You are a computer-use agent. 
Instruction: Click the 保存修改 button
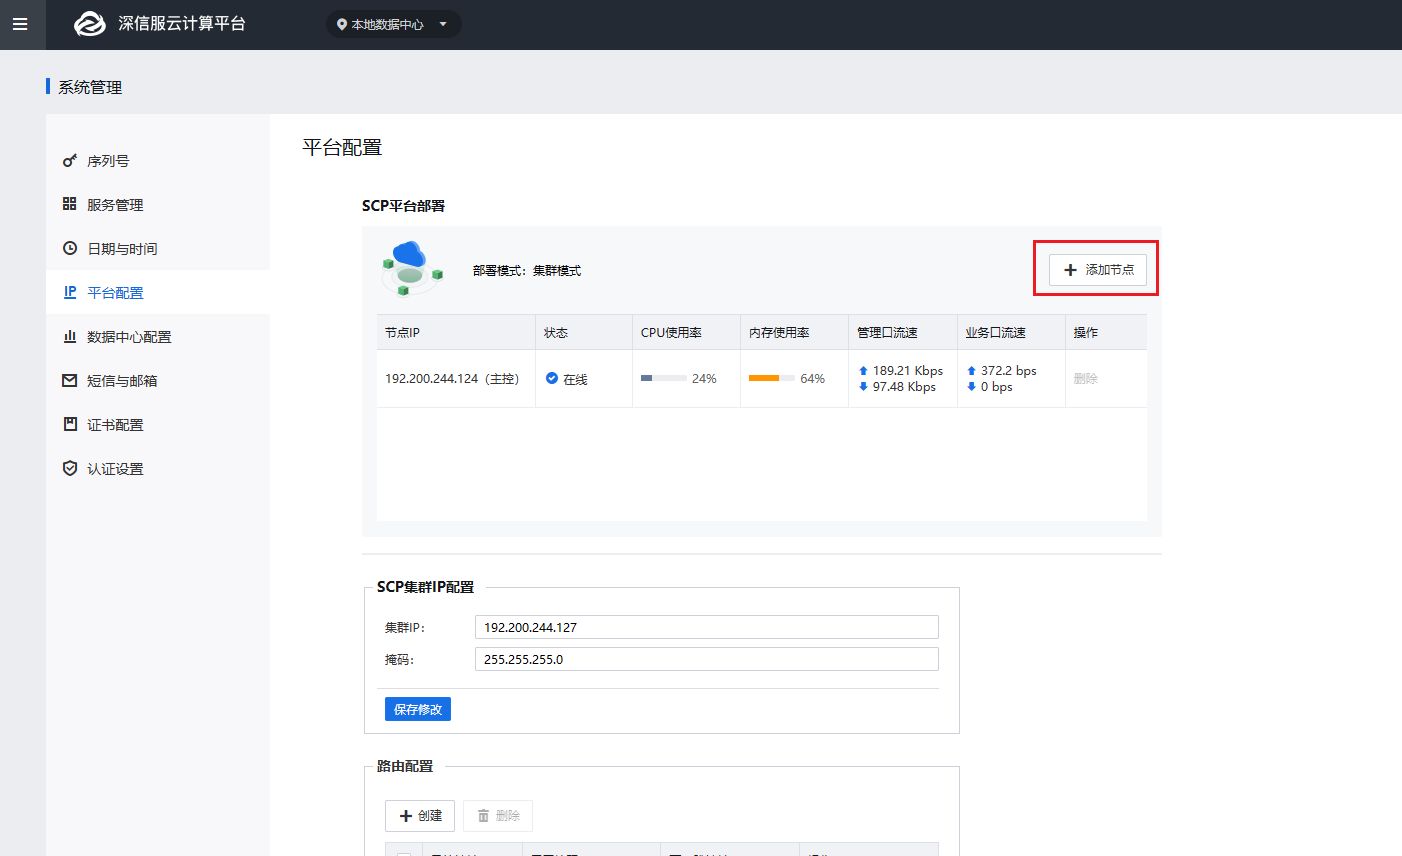click(418, 709)
